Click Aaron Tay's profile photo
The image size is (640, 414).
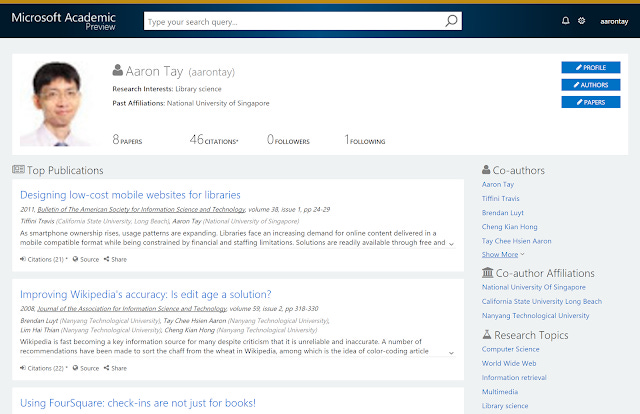pos(57,104)
